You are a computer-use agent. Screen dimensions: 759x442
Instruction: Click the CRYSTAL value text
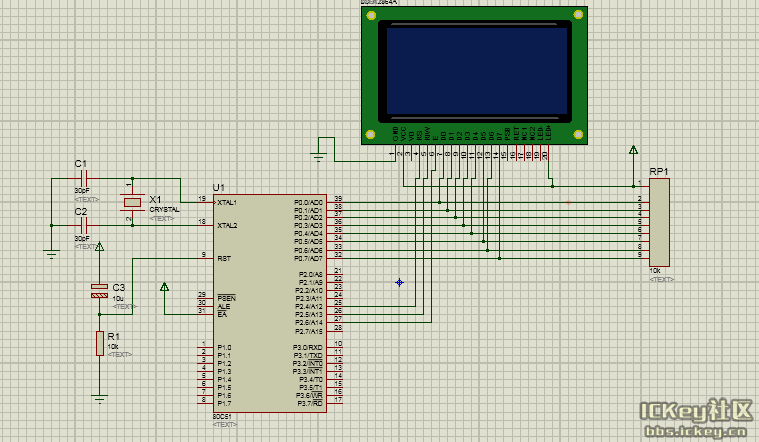point(165,210)
